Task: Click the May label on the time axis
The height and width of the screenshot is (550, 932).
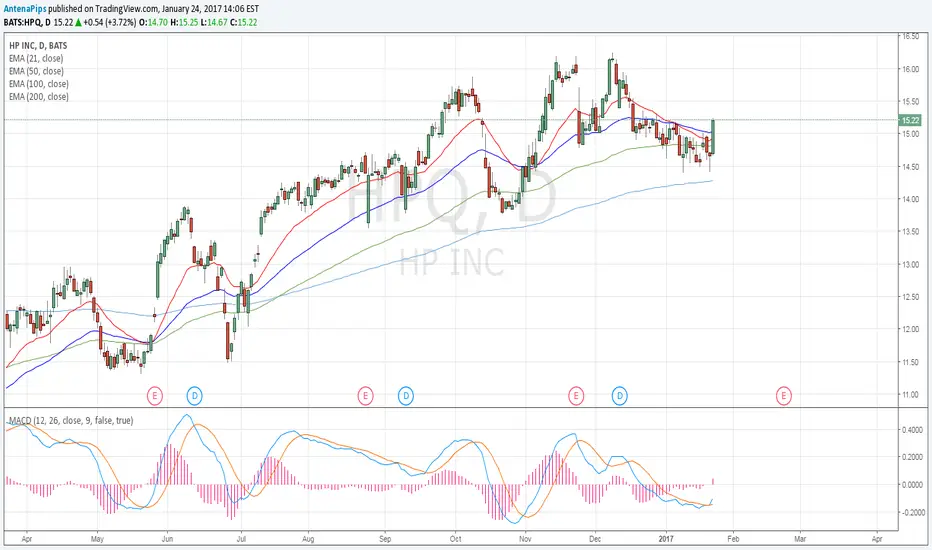Action: click(97, 539)
